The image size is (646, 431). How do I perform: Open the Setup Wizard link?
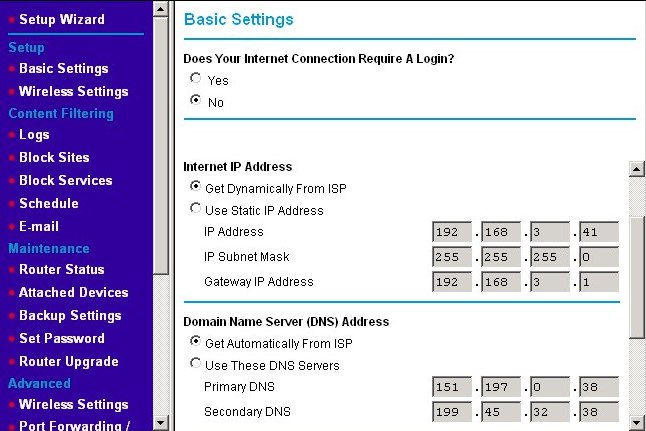pos(62,19)
